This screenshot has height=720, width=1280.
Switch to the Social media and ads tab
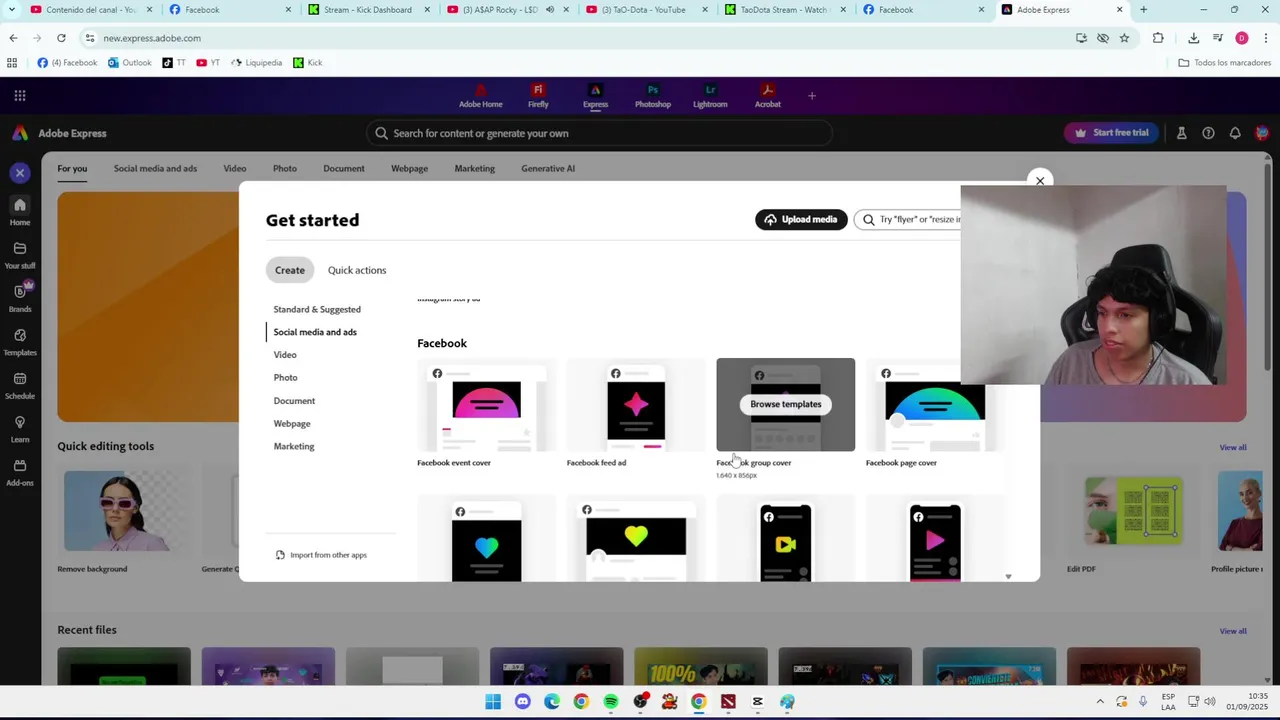pos(155,168)
